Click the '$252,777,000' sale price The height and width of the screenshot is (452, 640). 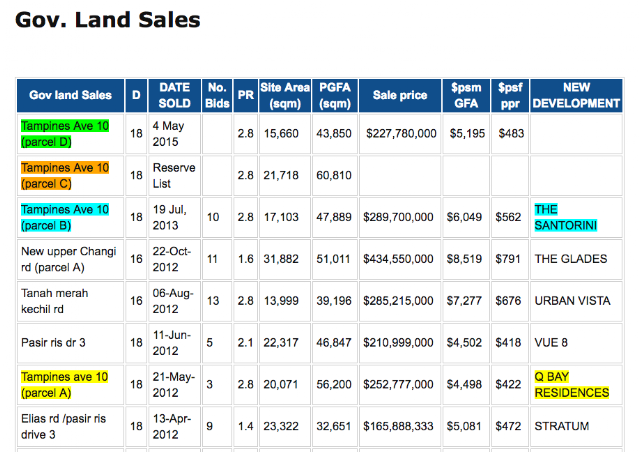[398, 384]
